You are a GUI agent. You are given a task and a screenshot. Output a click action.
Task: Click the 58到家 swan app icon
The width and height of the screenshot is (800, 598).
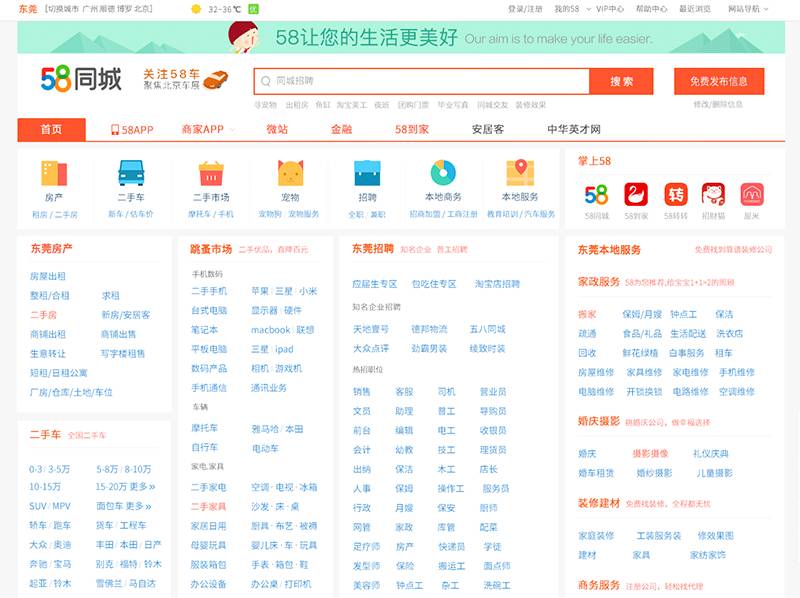(636, 193)
